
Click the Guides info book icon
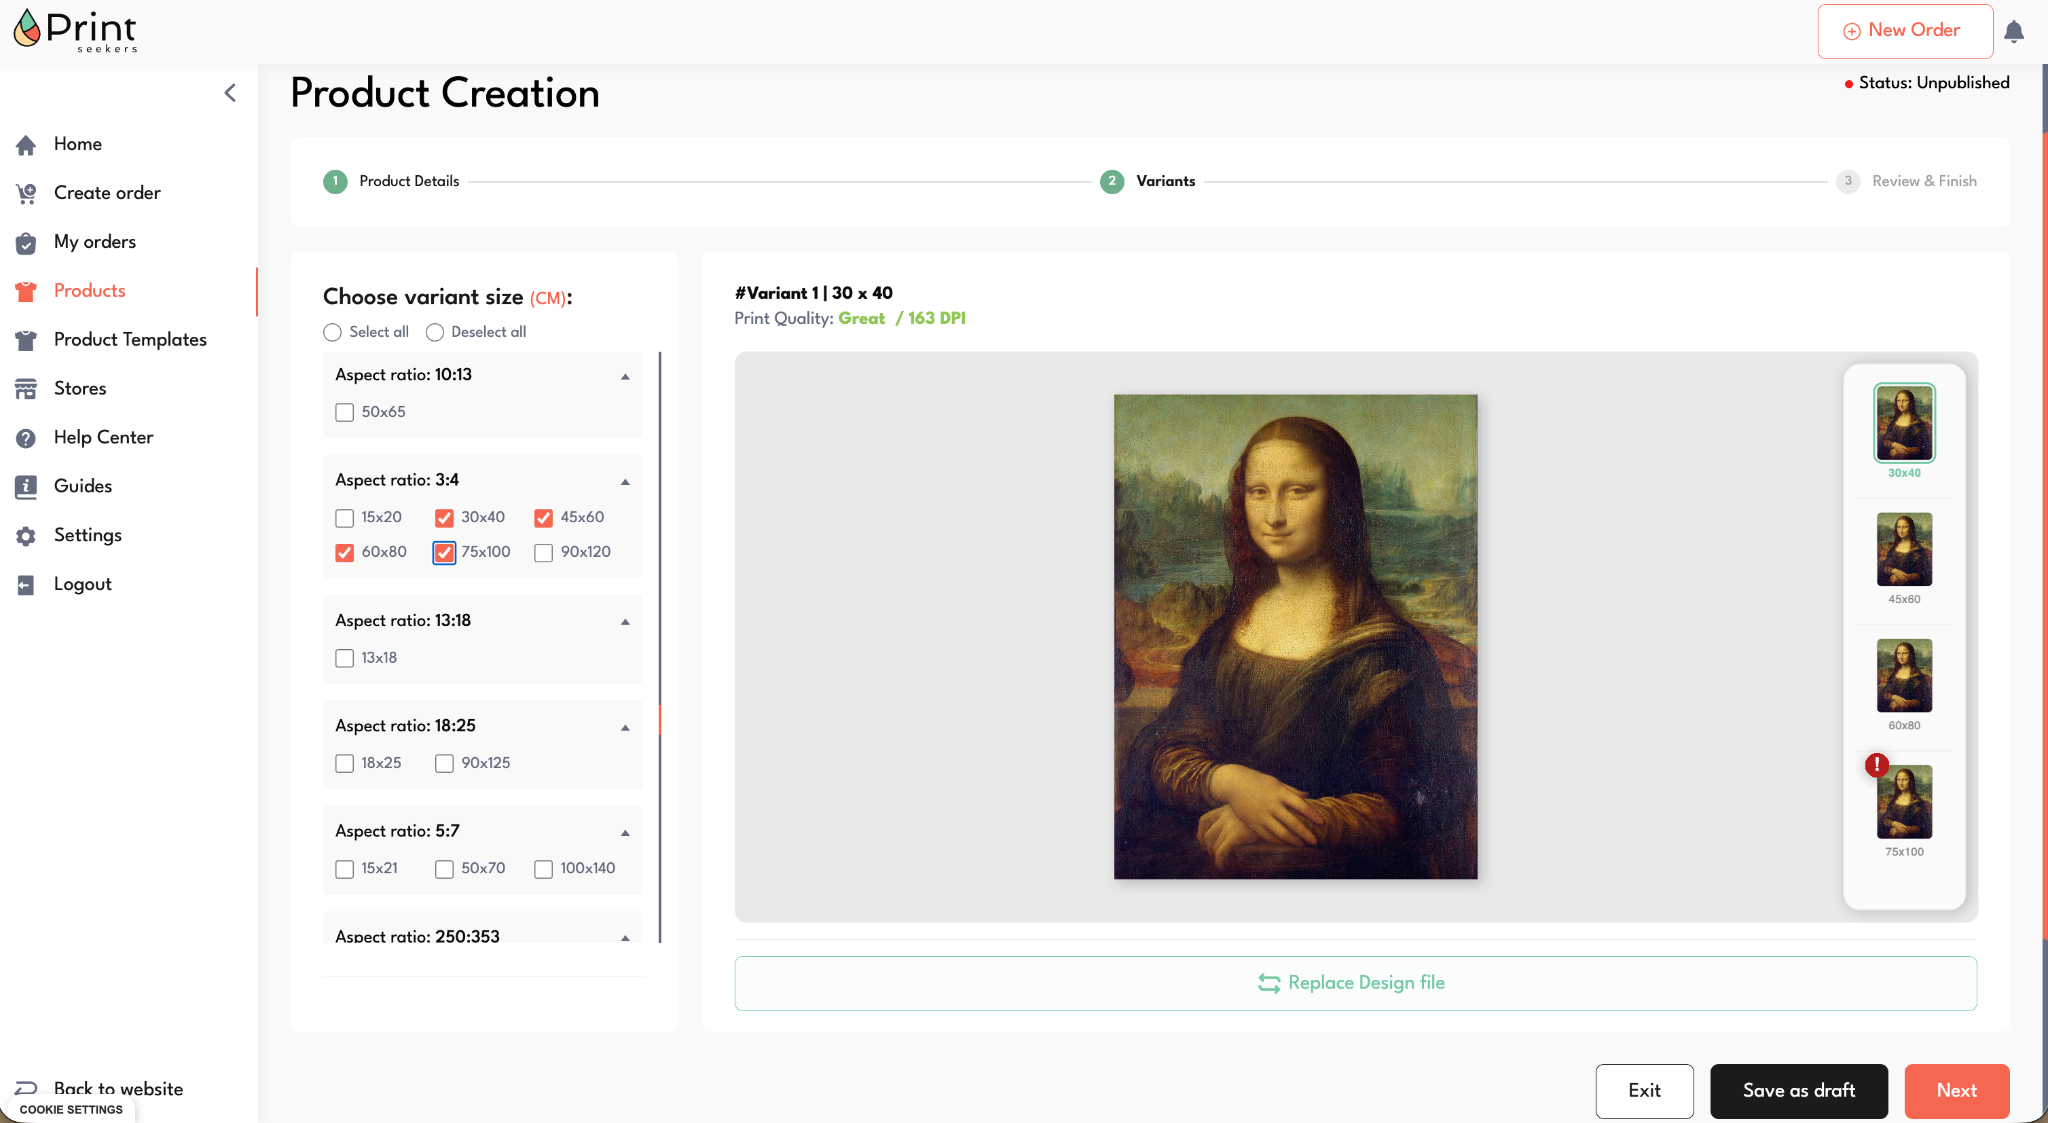26,487
